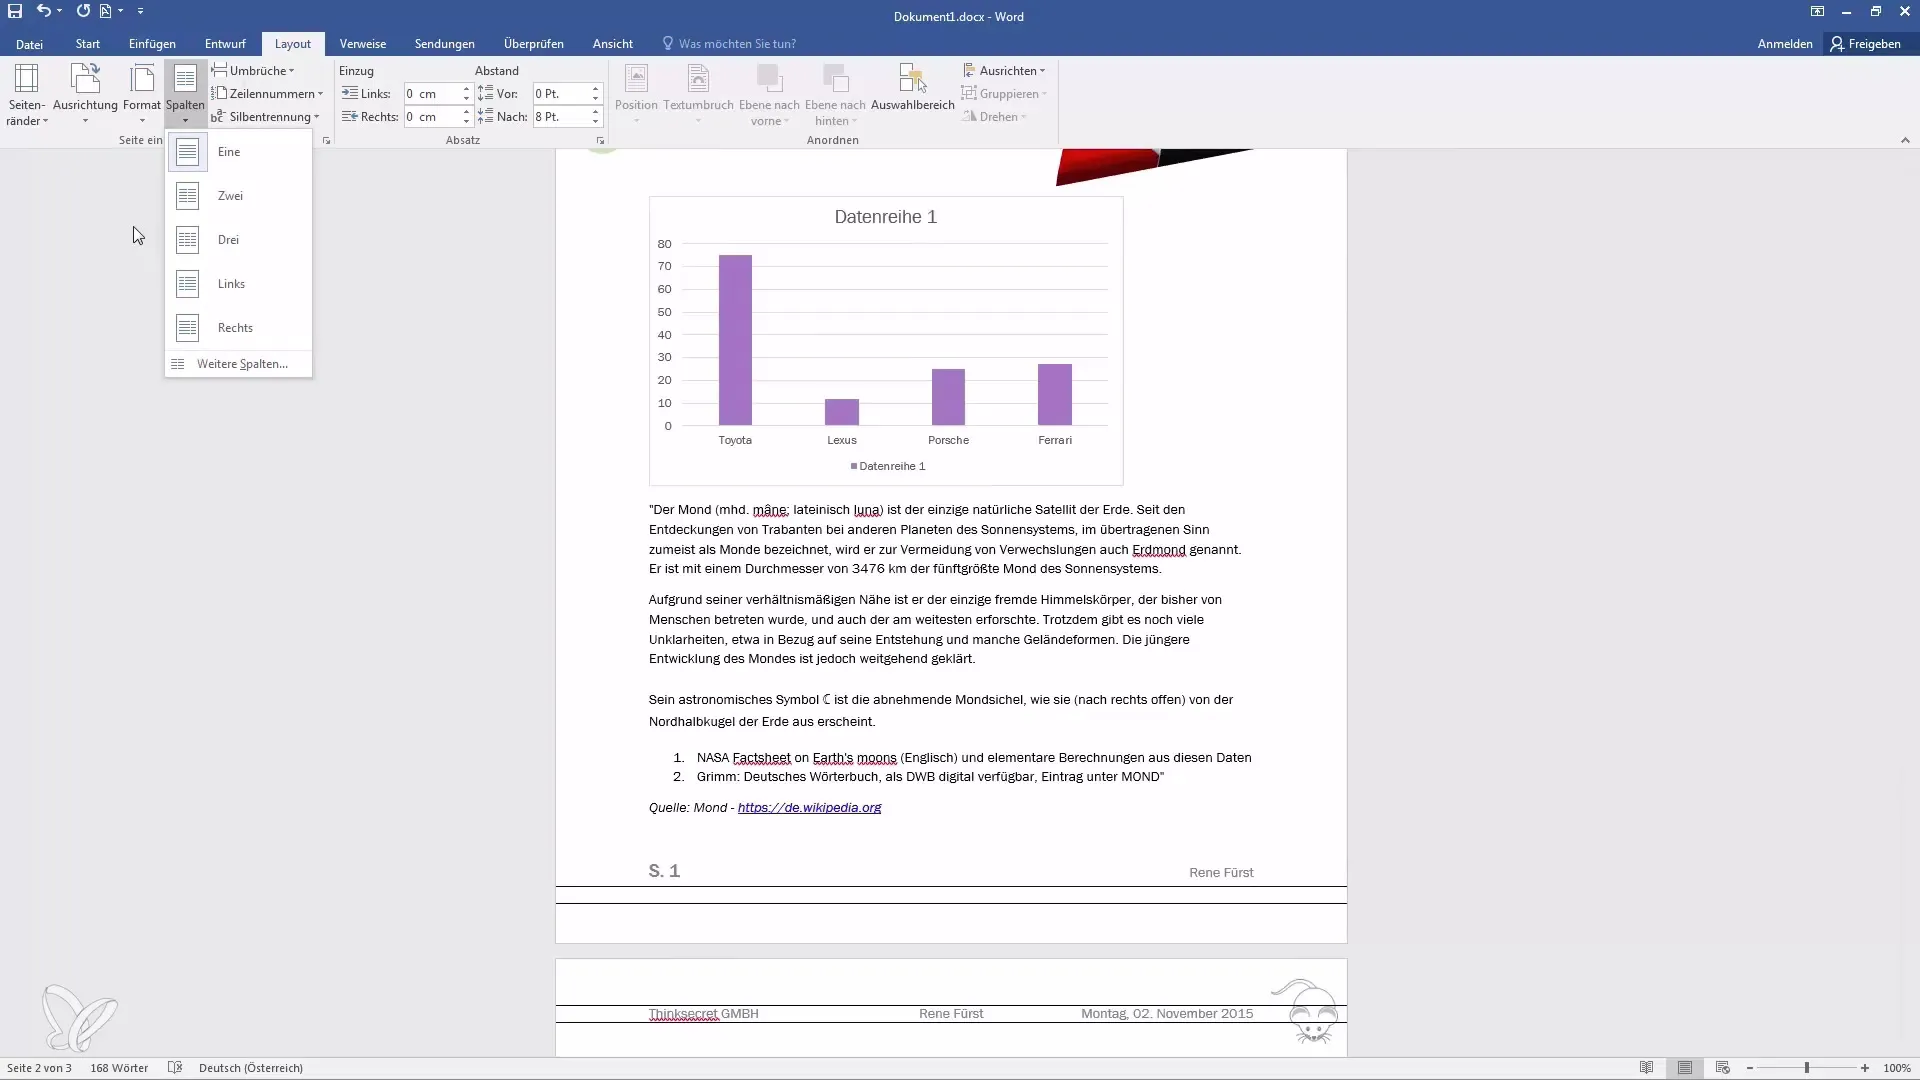
Task: Click the Was möchten Sie tun search box
Action: pyautogui.click(x=730, y=44)
